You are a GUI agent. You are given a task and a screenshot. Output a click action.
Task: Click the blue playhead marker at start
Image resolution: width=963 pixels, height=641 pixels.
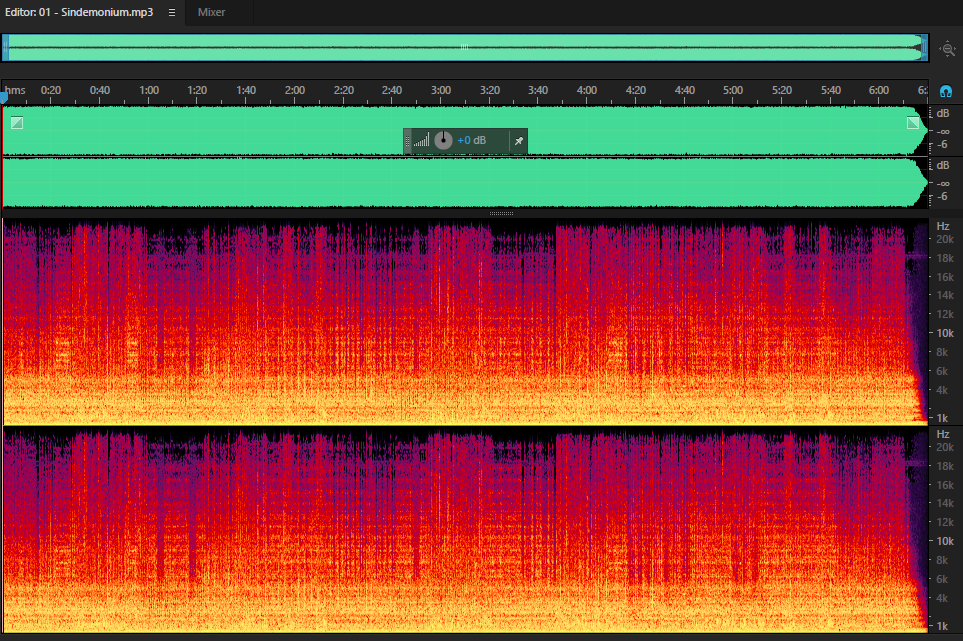coord(4,96)
